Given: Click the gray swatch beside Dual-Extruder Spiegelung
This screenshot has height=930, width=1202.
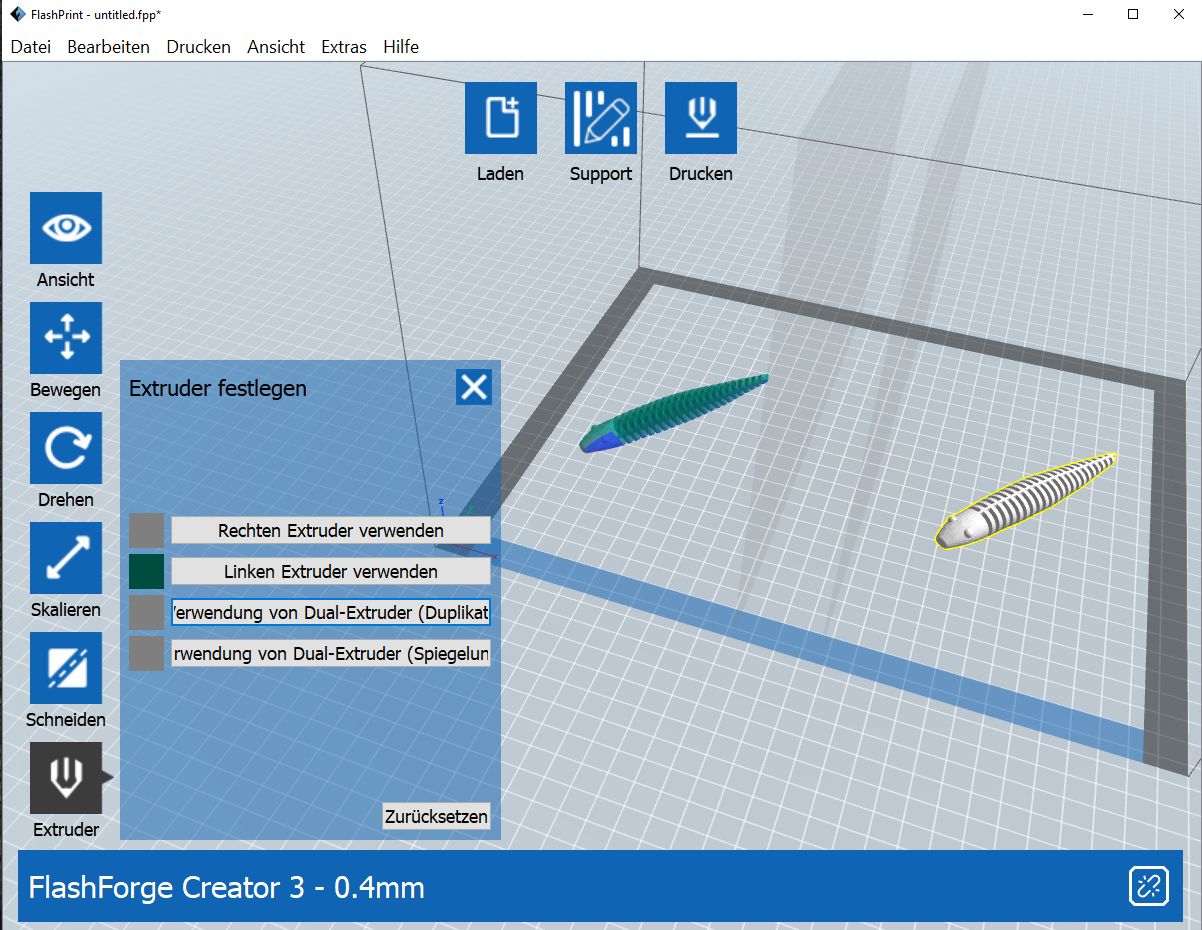Looking at the screenshot, I should click(x=146, y=654).
